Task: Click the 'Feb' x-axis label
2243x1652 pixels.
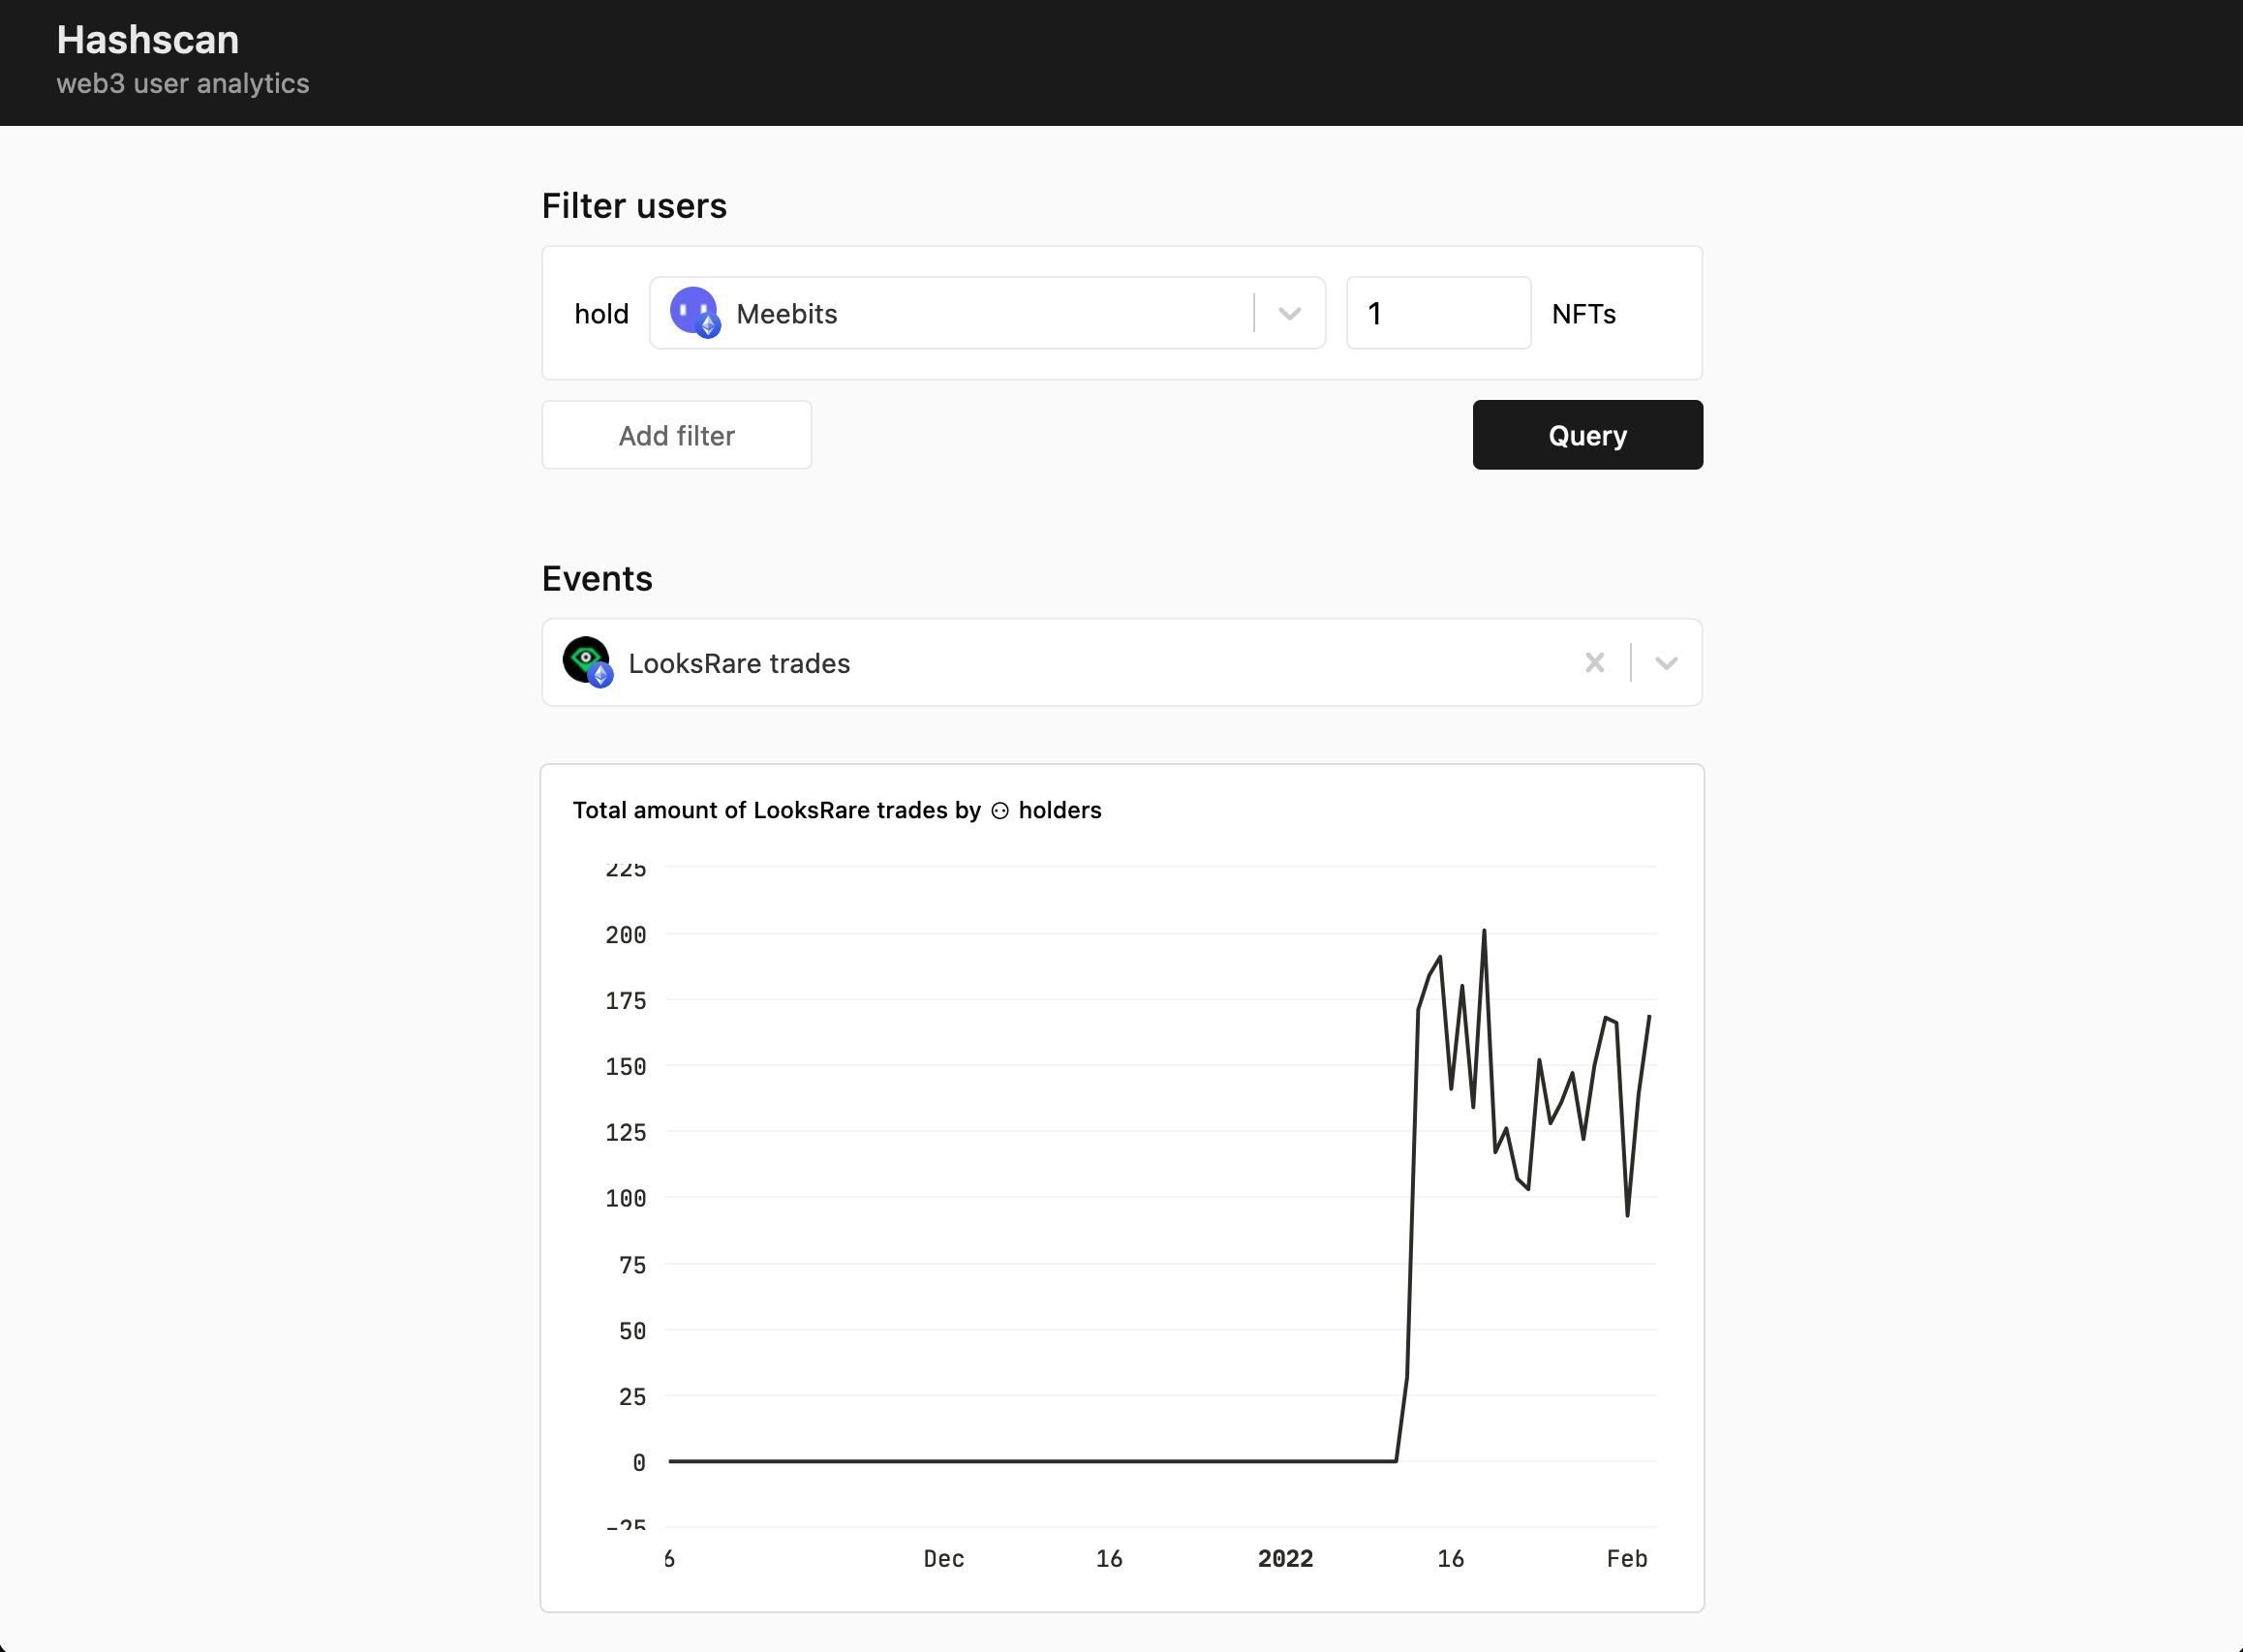Action: (1627, 1558)
